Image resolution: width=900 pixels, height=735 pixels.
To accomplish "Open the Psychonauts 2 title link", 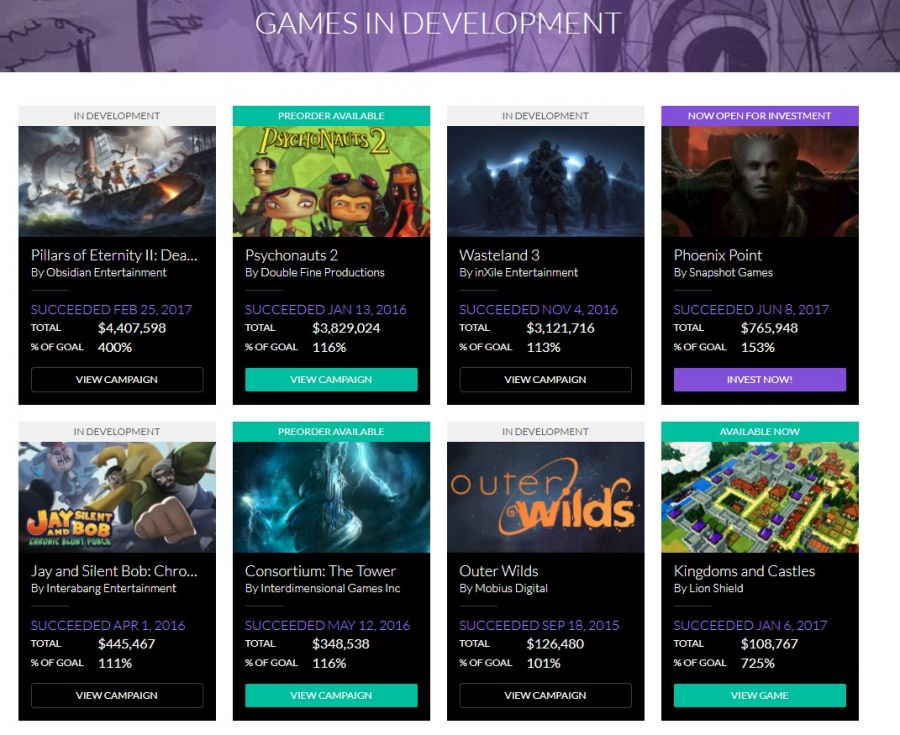I will [x=292, y=255].
